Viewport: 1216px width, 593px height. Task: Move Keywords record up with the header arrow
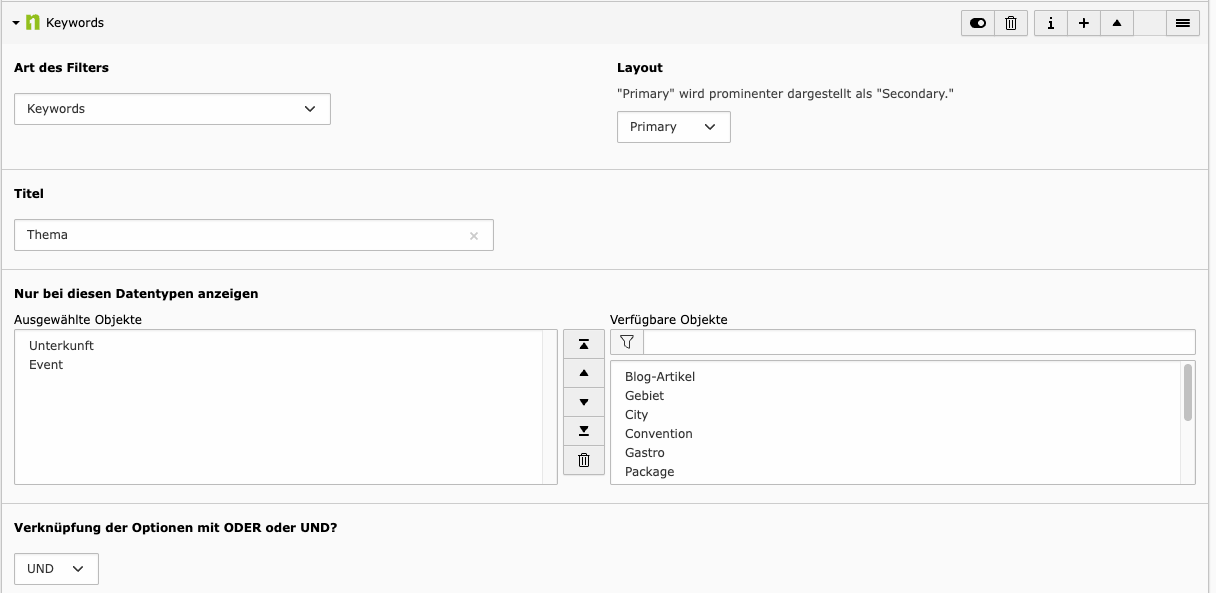coord(1117,23)
